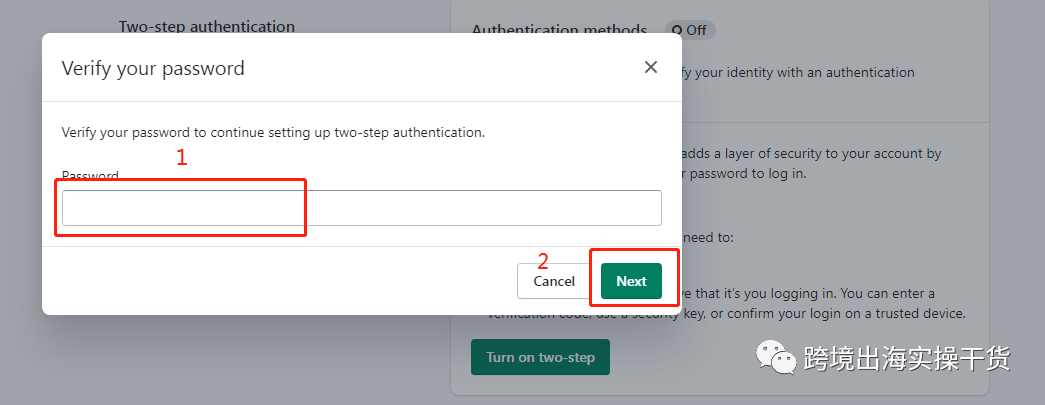
Task: Confirm with the green Next button
Action: tap(631, 281)
